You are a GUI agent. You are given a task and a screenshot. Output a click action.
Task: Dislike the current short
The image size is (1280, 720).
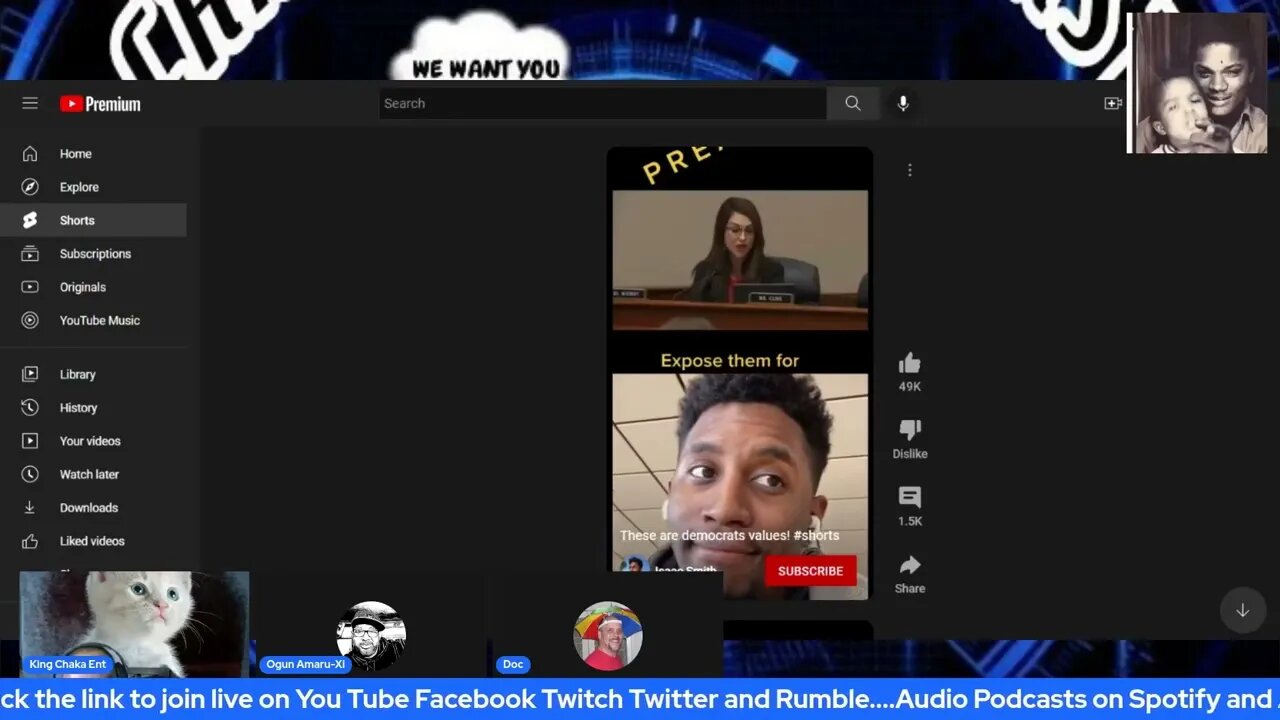point(909,430)
